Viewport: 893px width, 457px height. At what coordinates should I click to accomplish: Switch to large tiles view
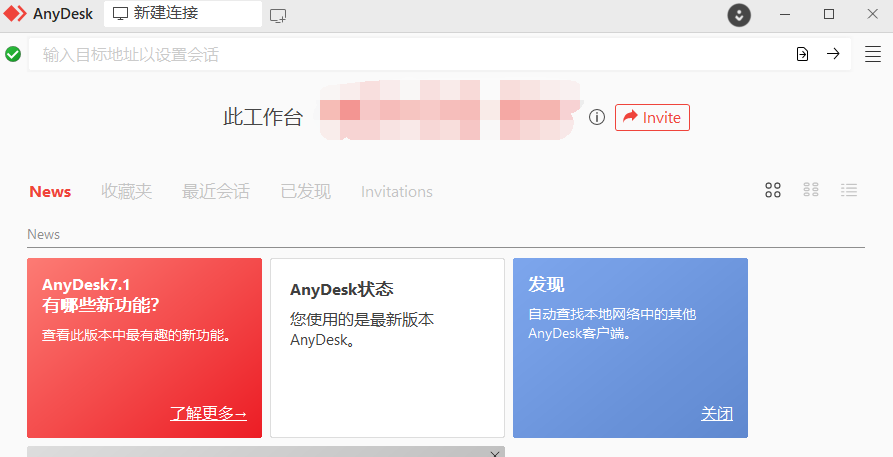click(773, 190)
